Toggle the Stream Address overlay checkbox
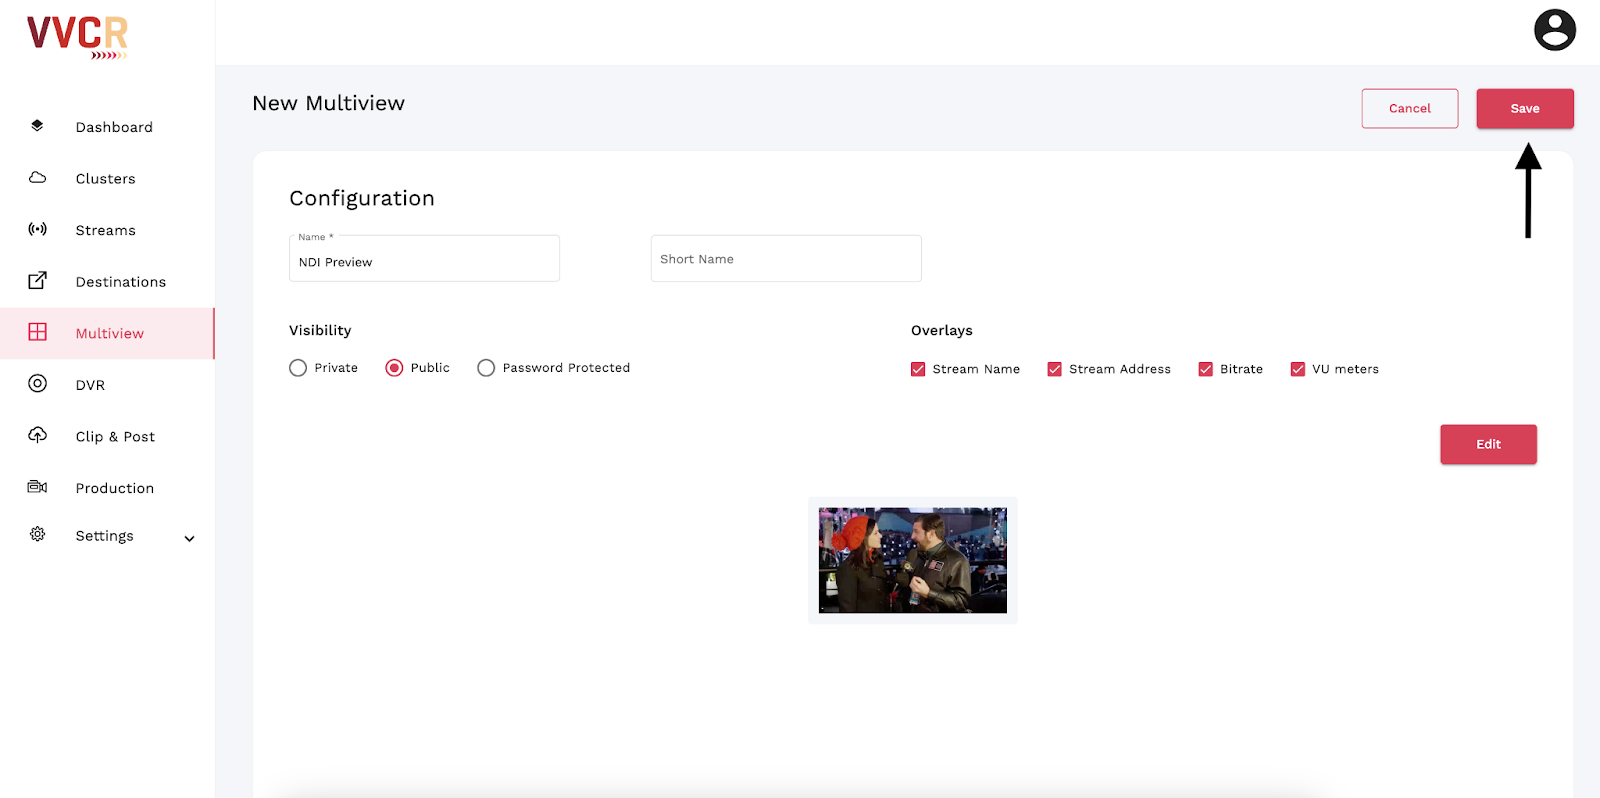Screen dimensions: 1600x798 pyautogui.click(x=1054, y=369)
